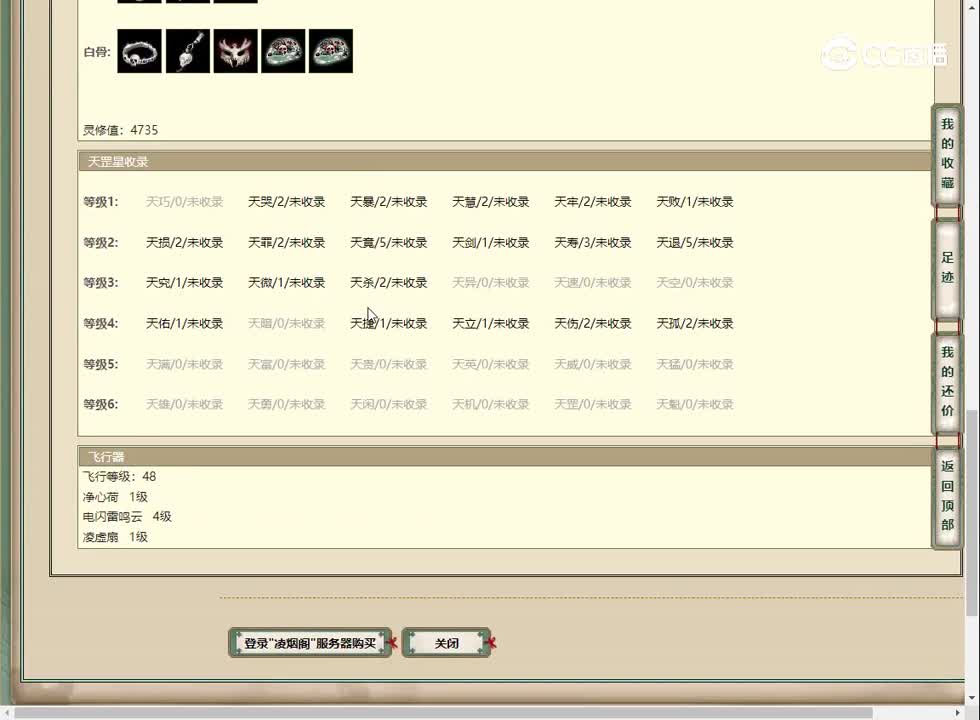Select 天佑/1/未收录 entry
980x720 pixels.
[x=184, y=323]
